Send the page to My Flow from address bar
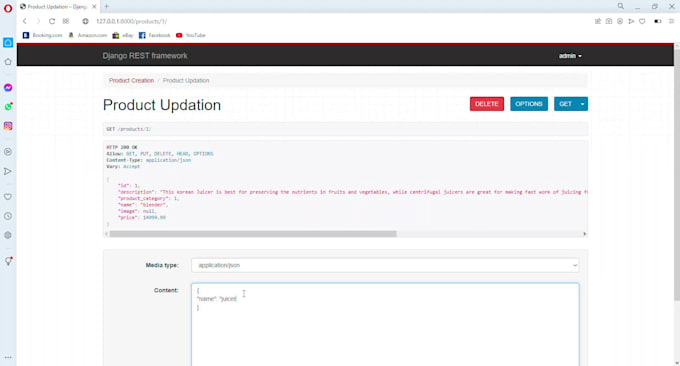680x366 pixels. (631, 21)
